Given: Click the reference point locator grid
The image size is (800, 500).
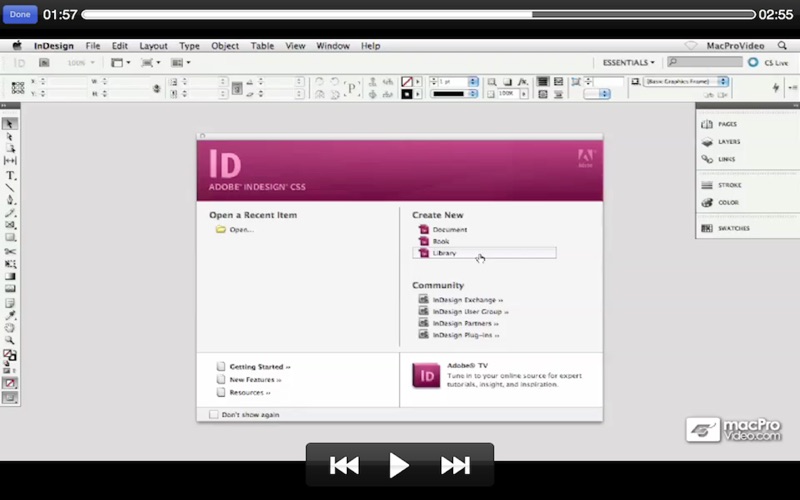Looking at the screenshot, I should (18, 88).
